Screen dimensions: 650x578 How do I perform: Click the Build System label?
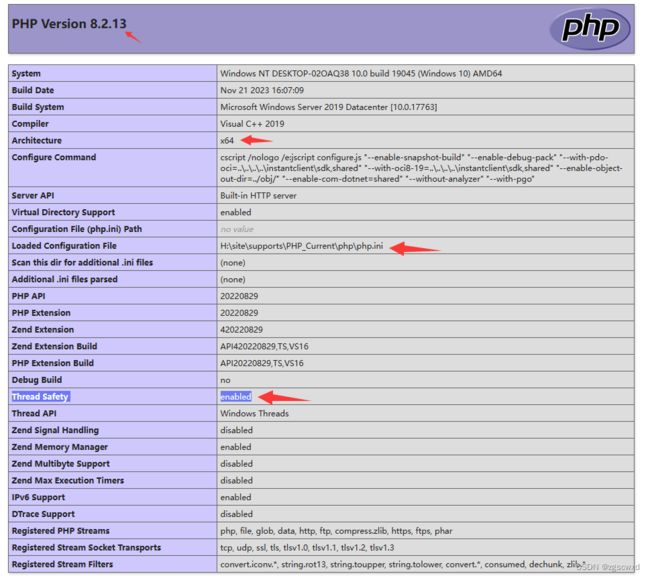(x=38, y=107)
